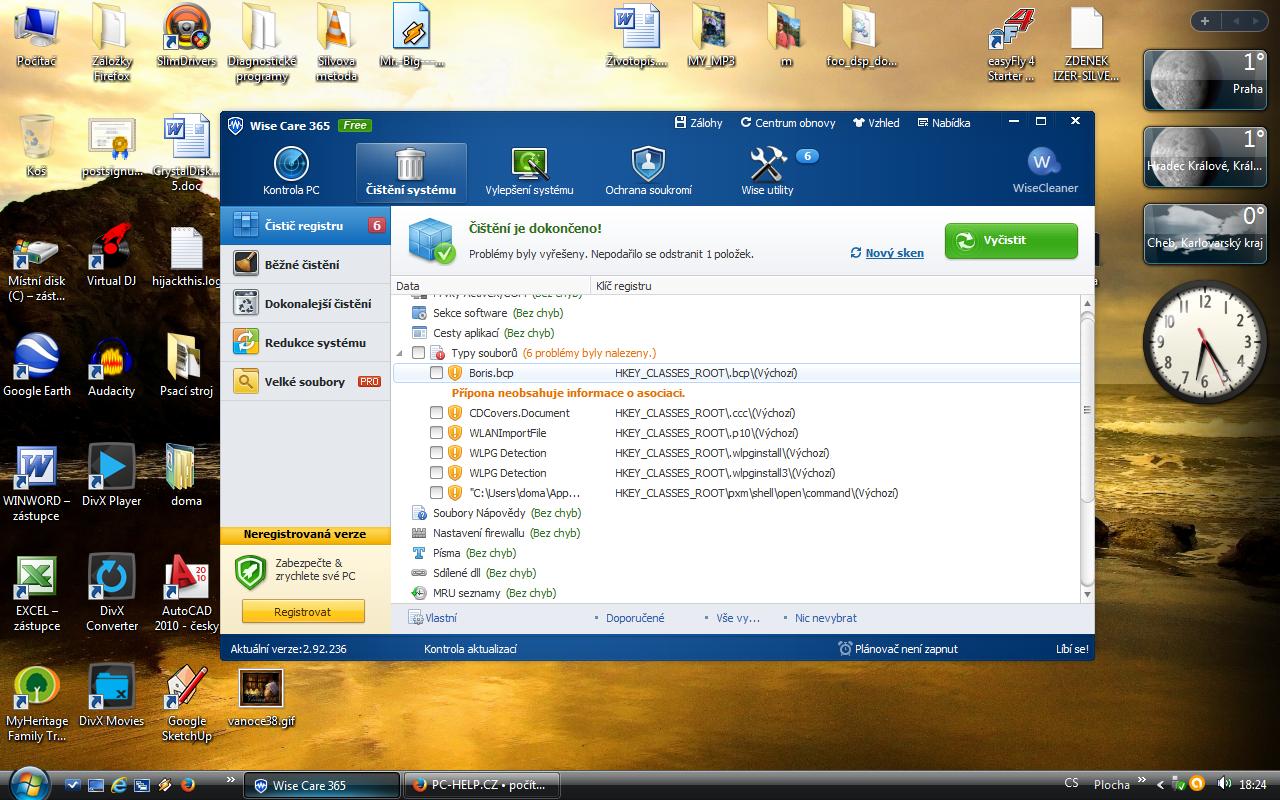The width and height of the screenshot is (1280, 800).
Task: Check WLPG Detection wlpginstall checkbox
Action: tap(436, 453)
